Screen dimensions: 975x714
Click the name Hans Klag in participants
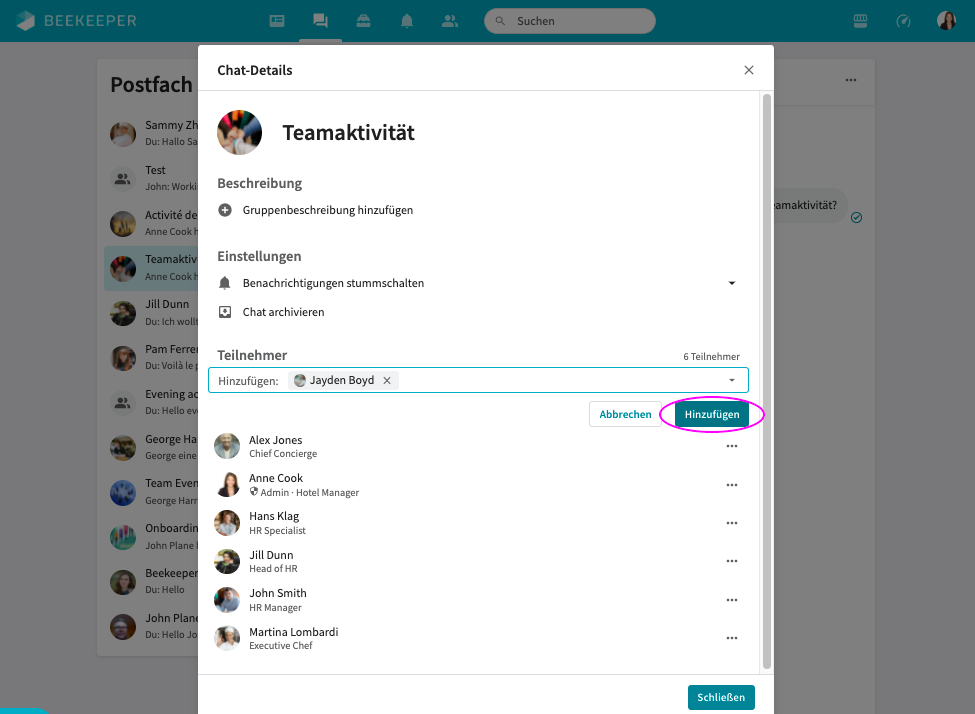click(274, 516)
